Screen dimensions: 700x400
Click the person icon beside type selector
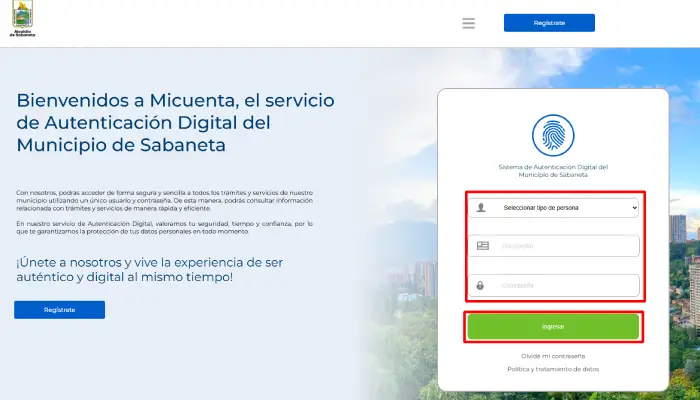[481, 208]
